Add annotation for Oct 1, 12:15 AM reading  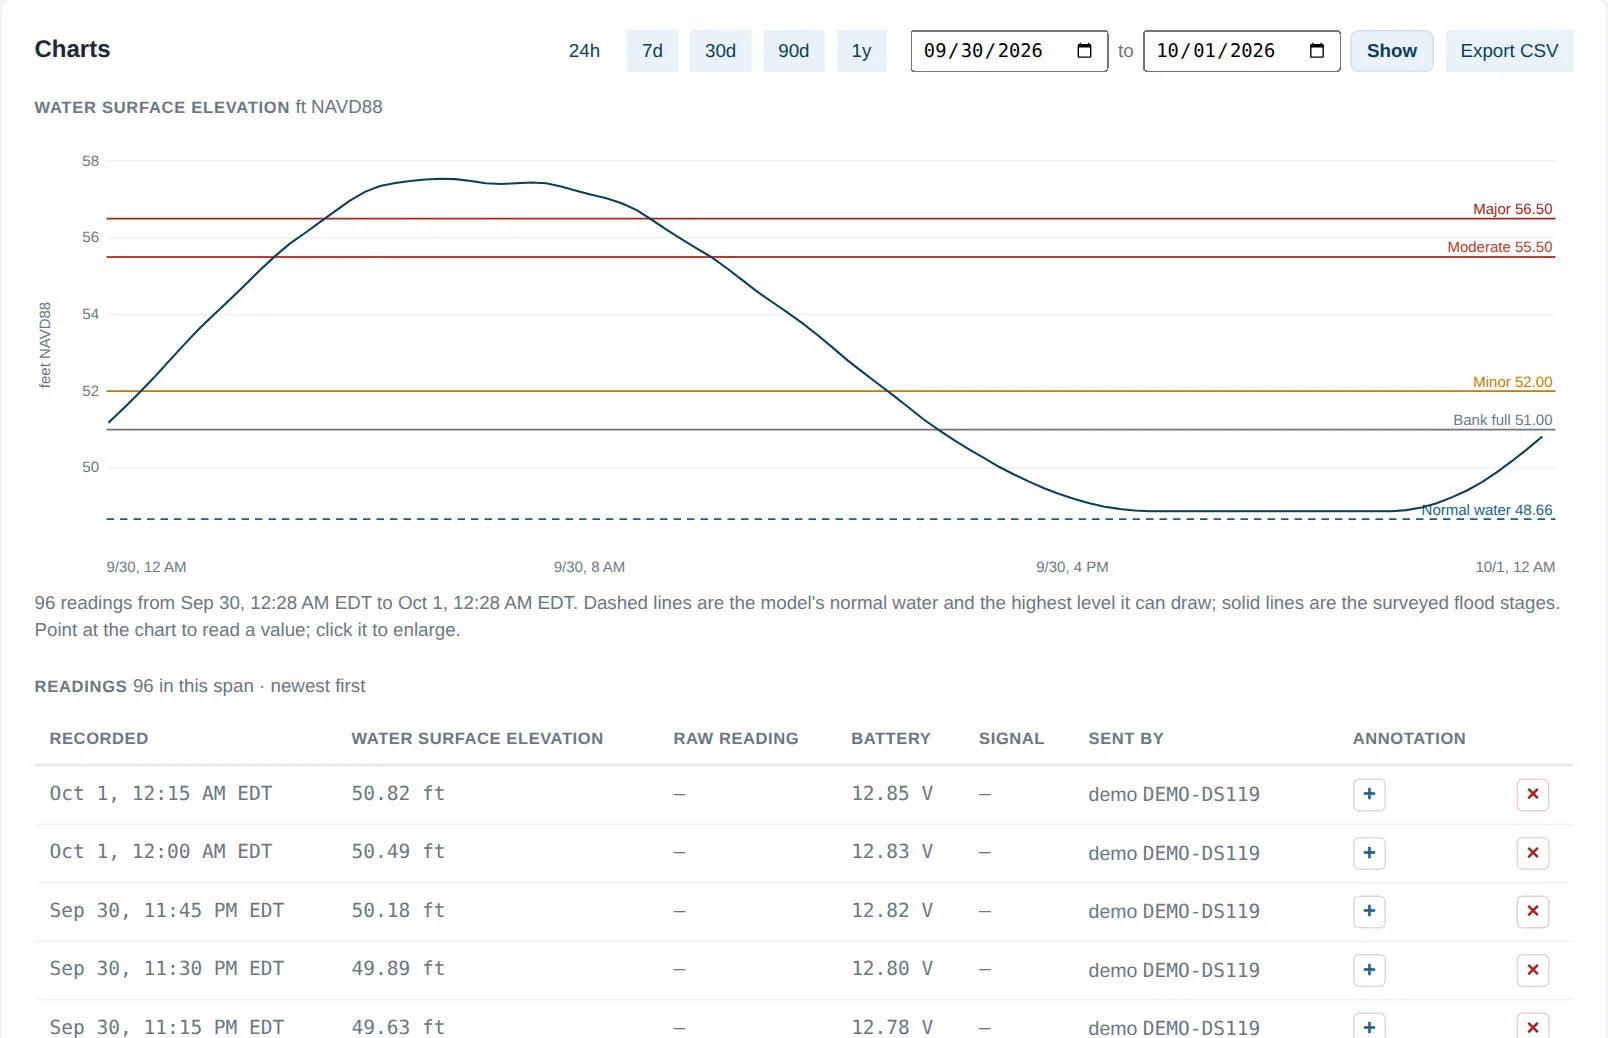1369,794
